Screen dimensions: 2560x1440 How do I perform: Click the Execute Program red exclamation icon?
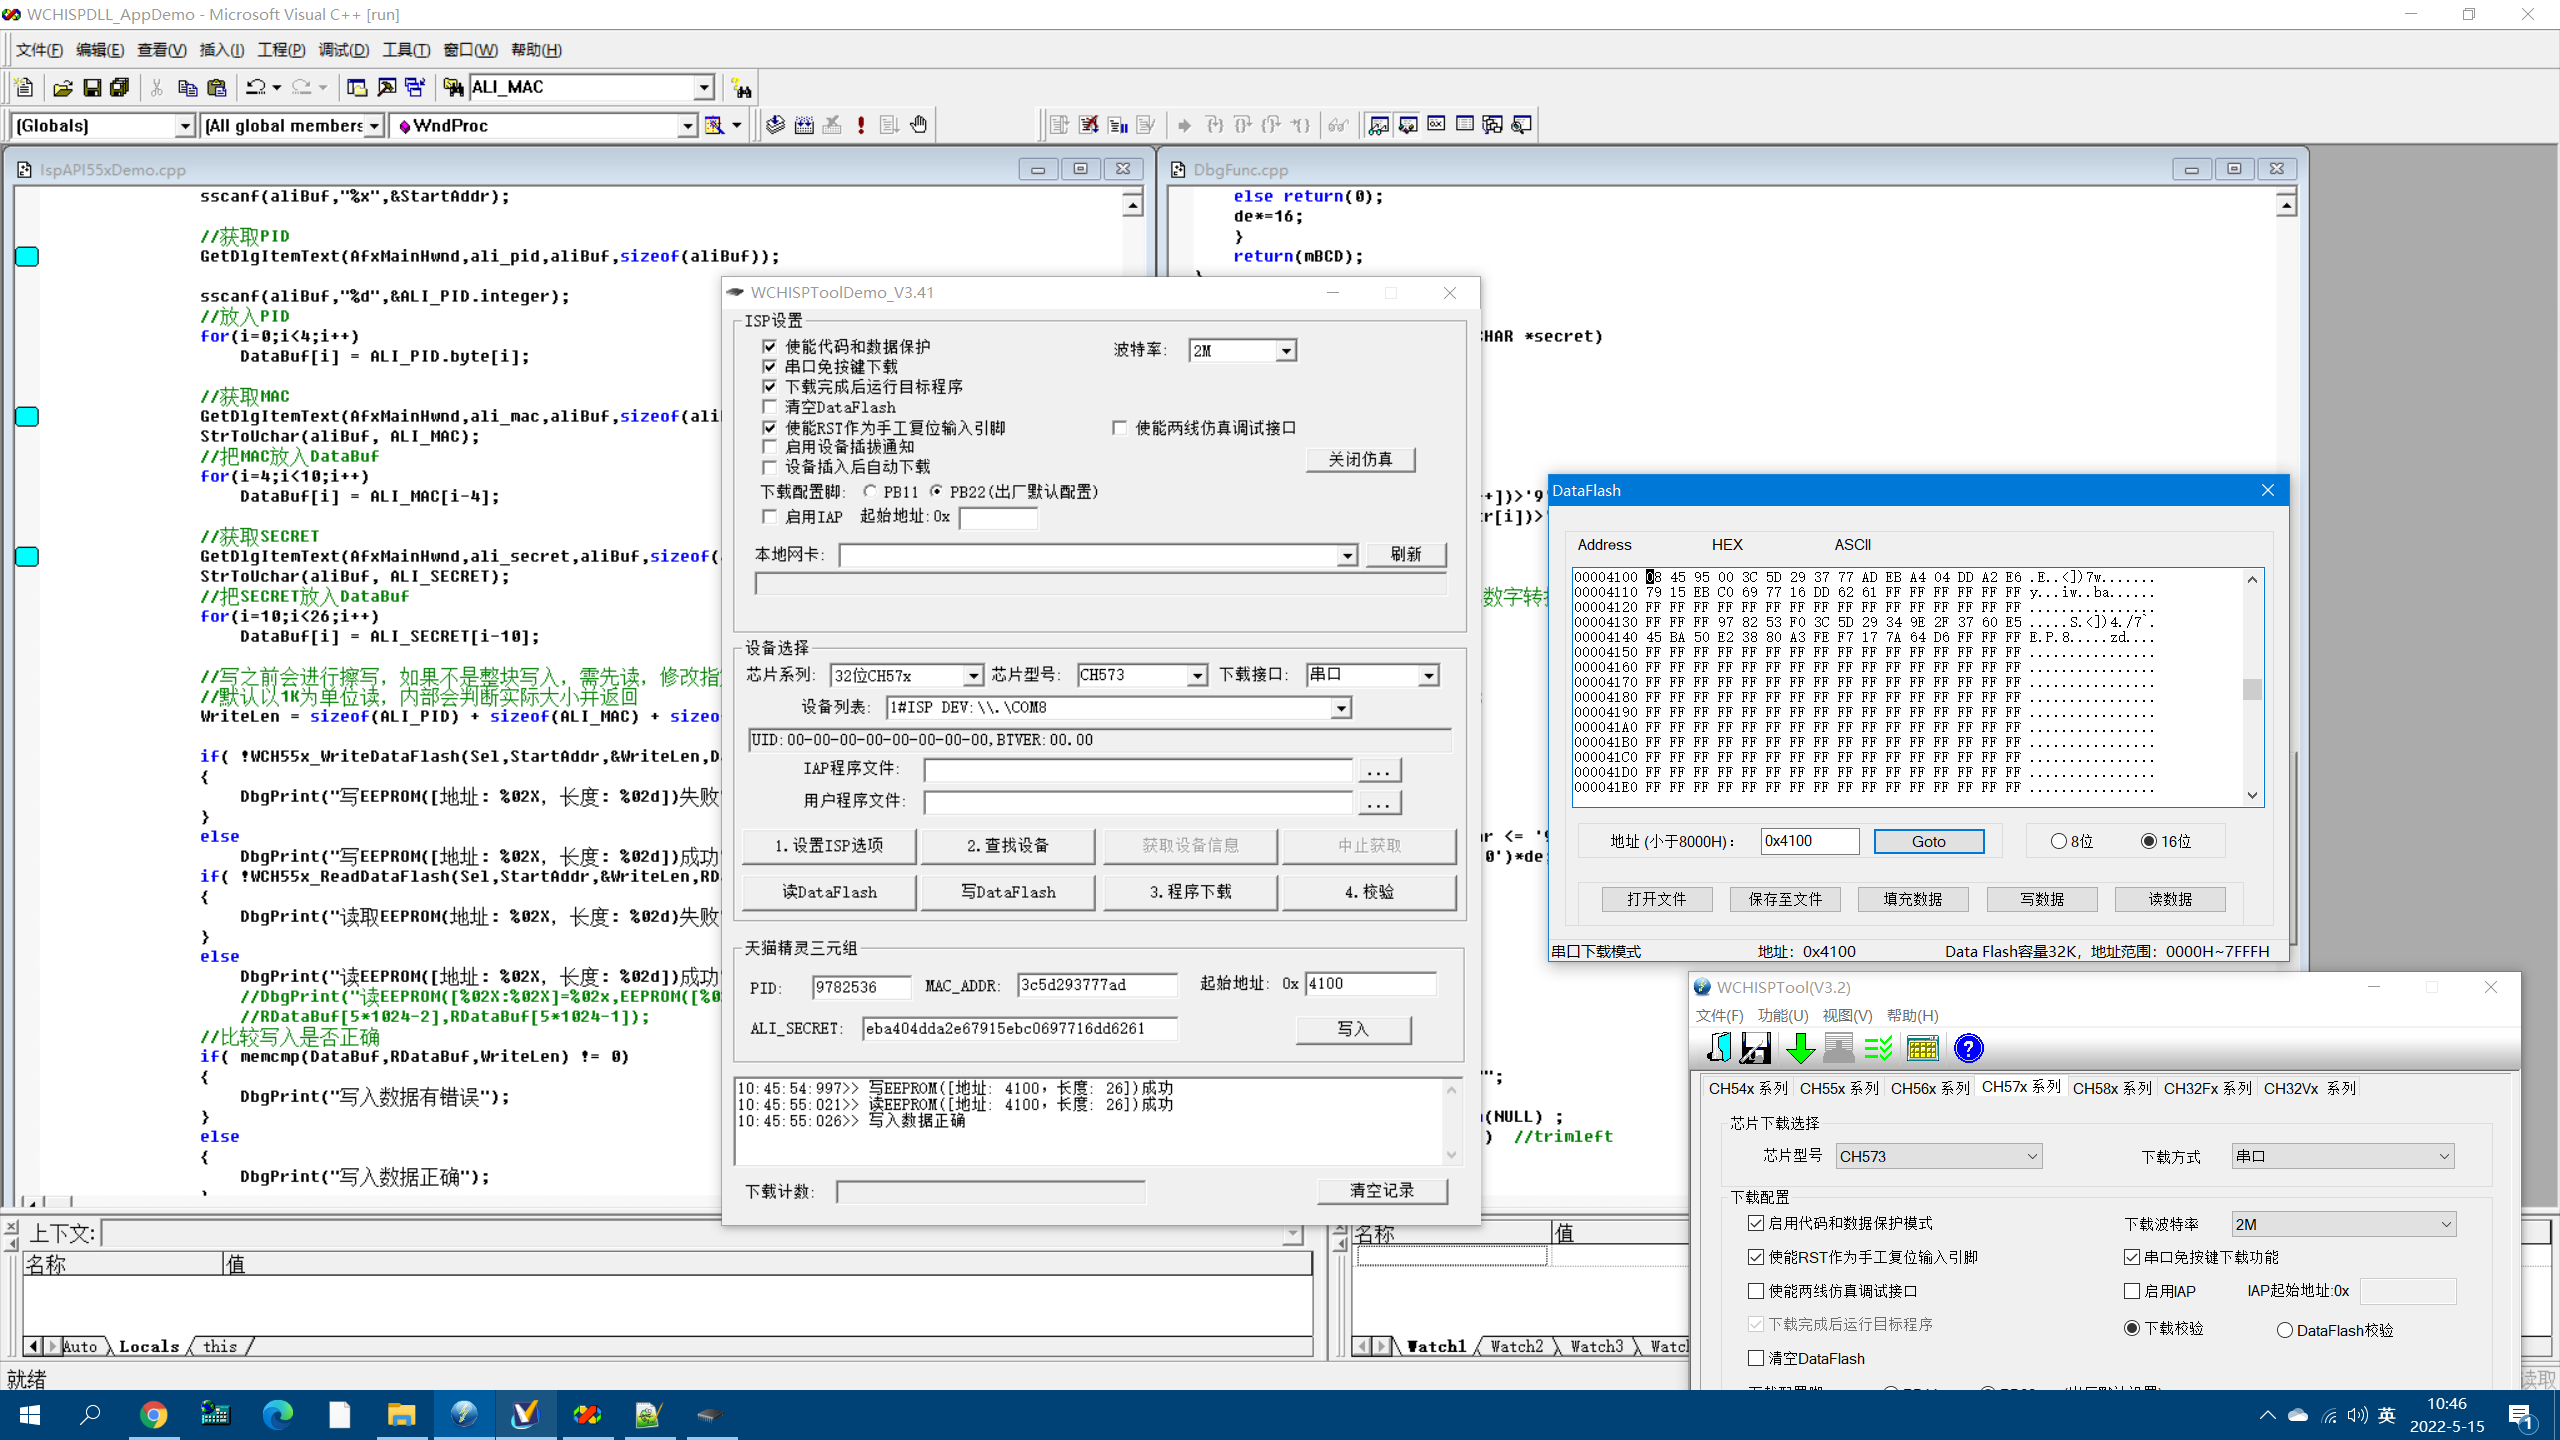pyautogui.click(x=861, y=125)
